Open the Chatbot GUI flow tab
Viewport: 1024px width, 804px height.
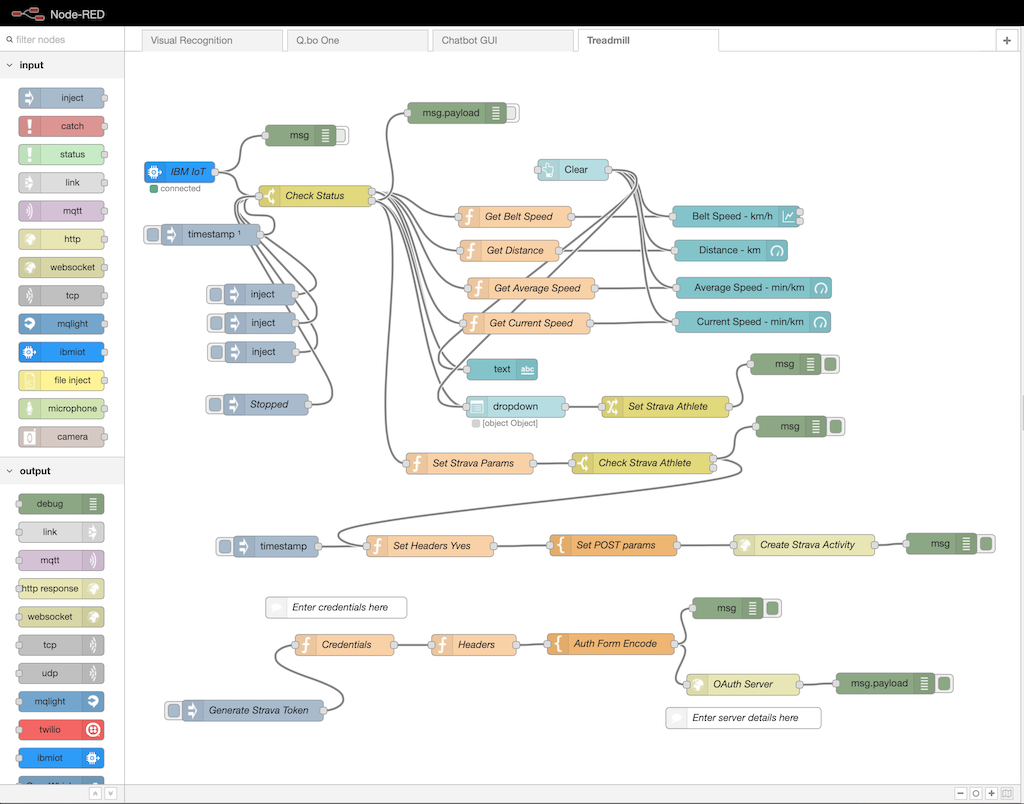503,40
